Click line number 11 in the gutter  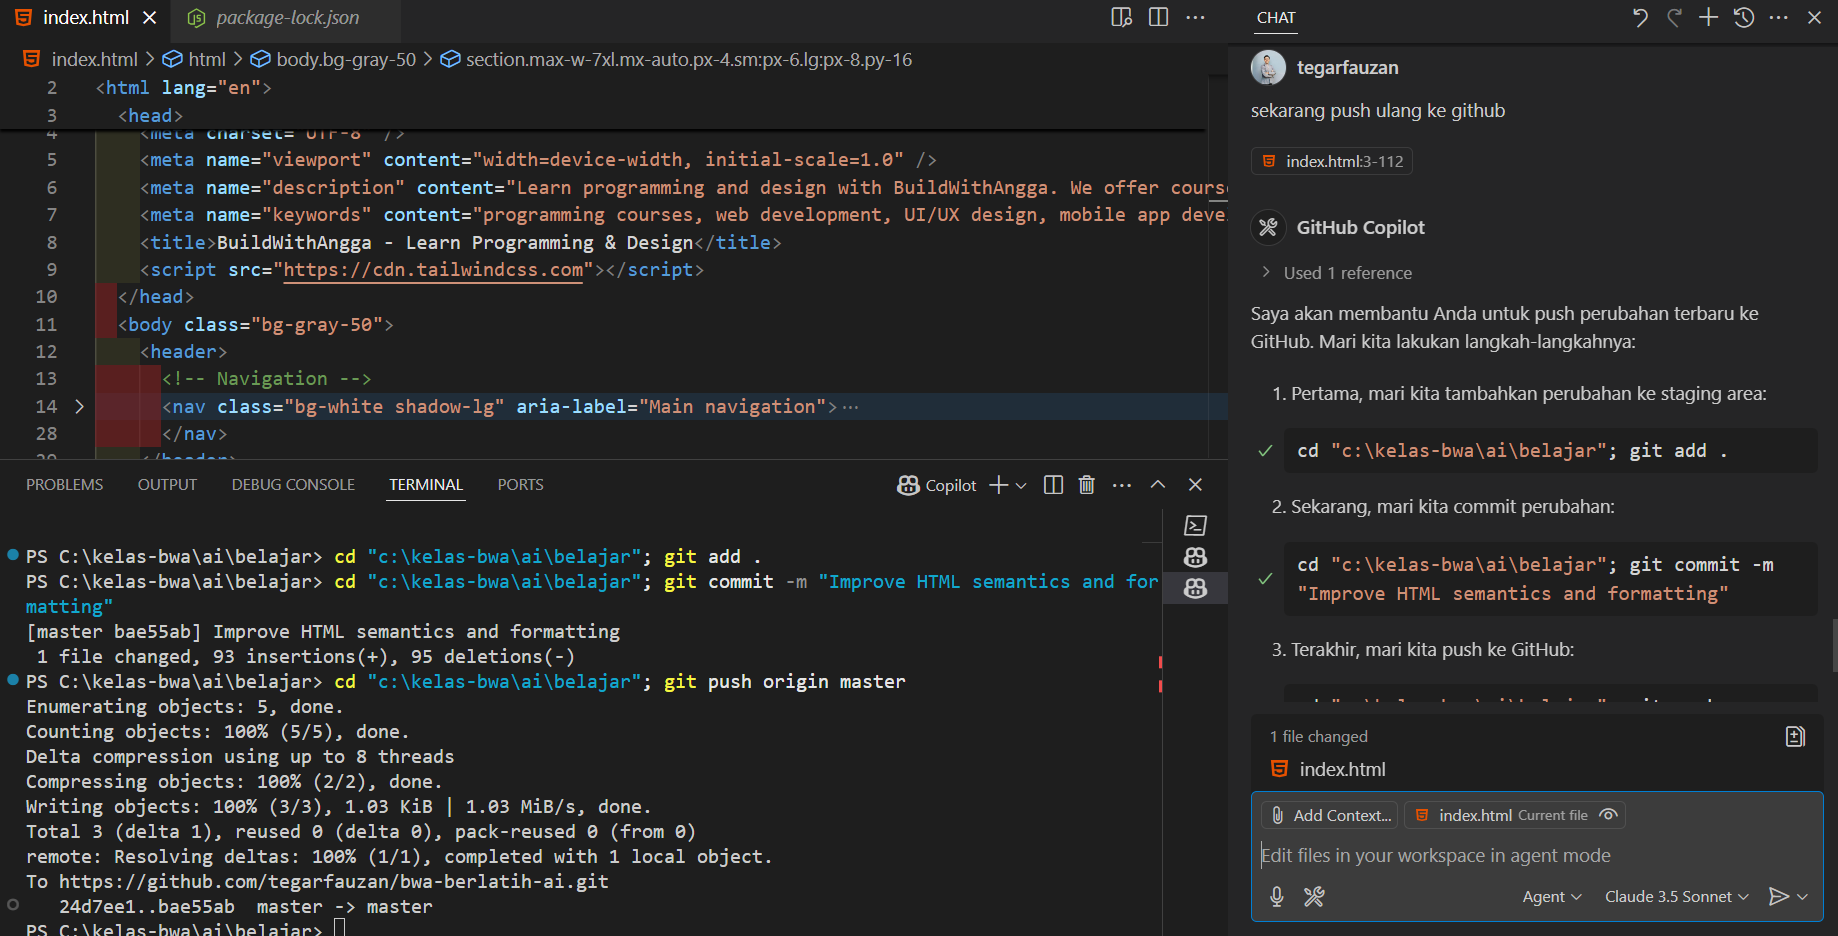[46, 325]
